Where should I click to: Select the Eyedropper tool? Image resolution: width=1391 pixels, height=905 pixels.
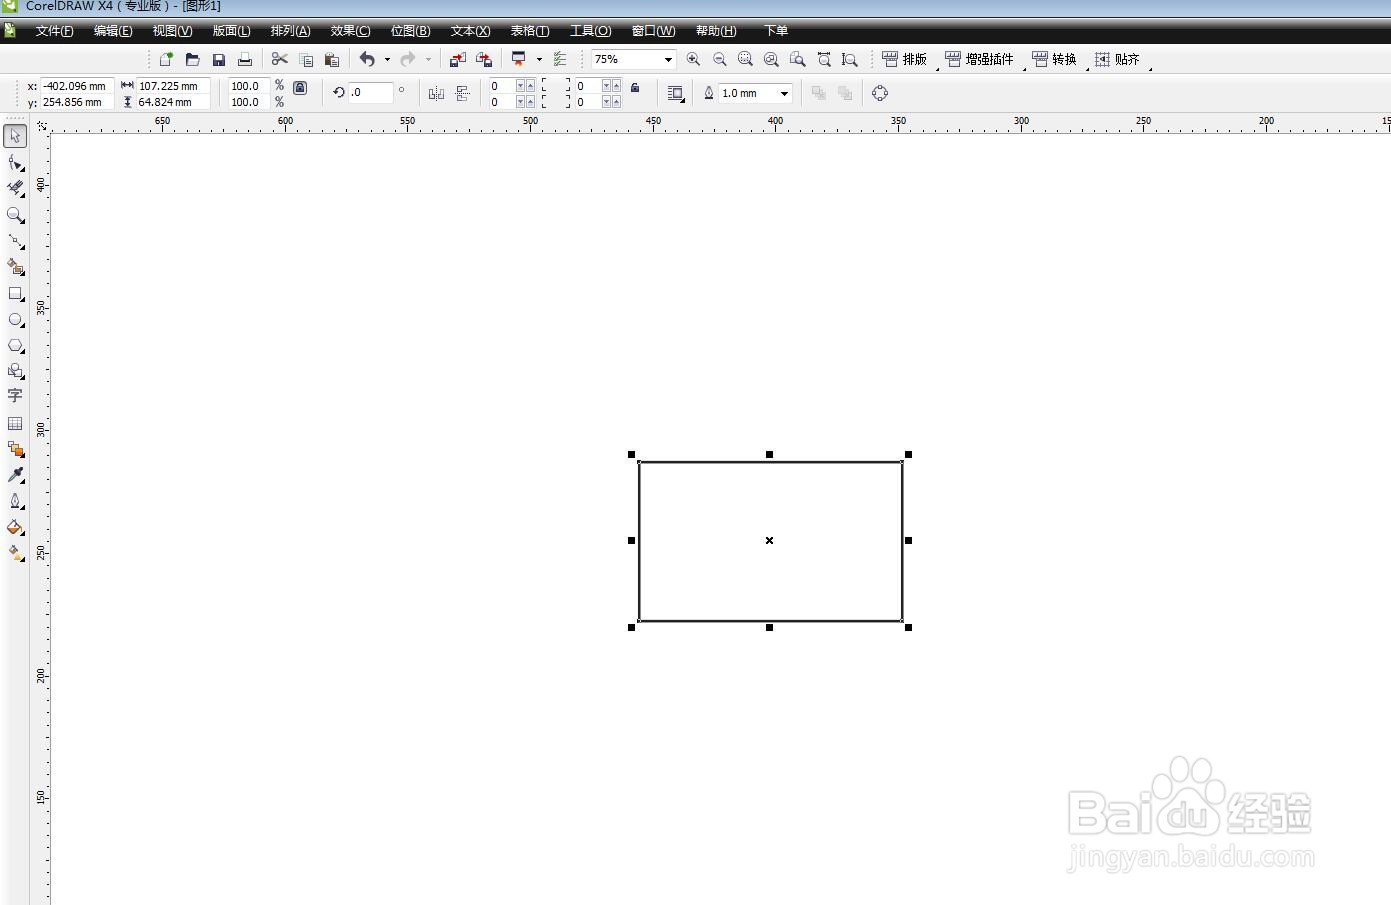pos(15,475)
